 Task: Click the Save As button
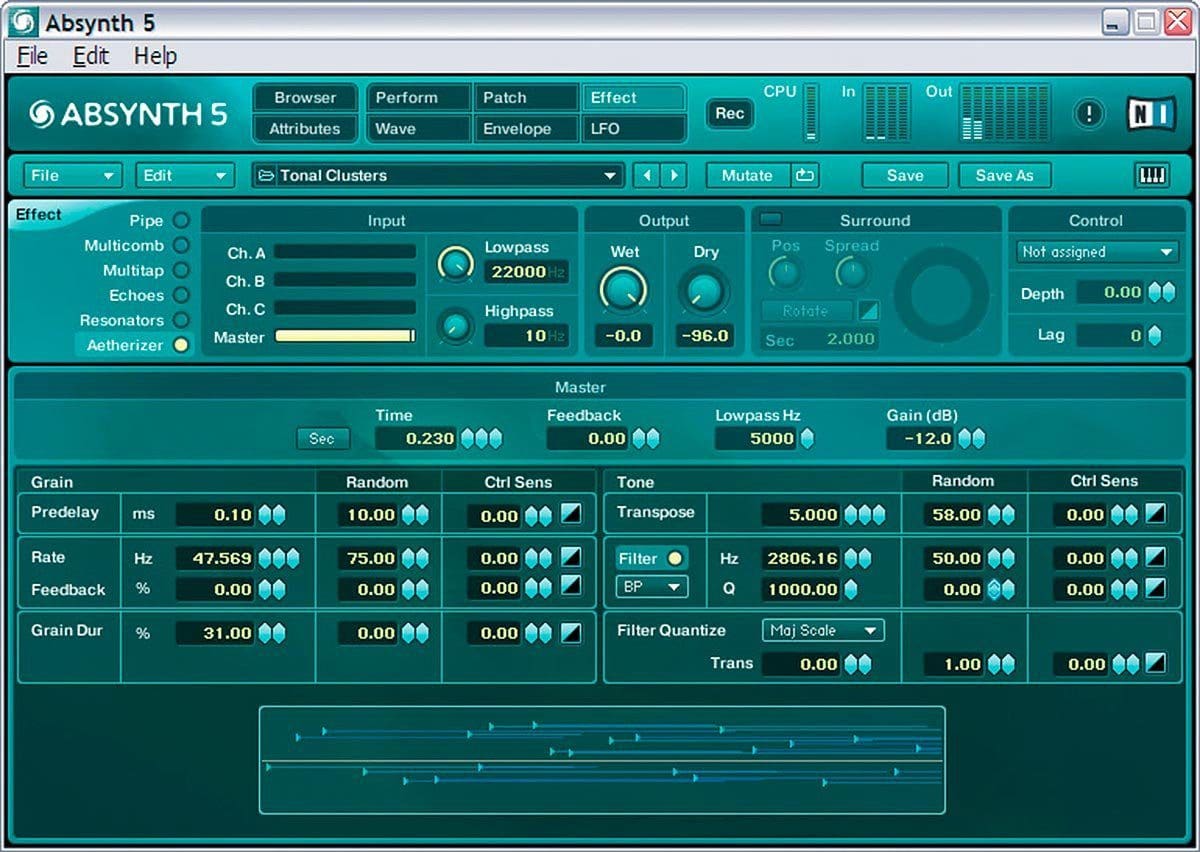[x=1004, y=175]
